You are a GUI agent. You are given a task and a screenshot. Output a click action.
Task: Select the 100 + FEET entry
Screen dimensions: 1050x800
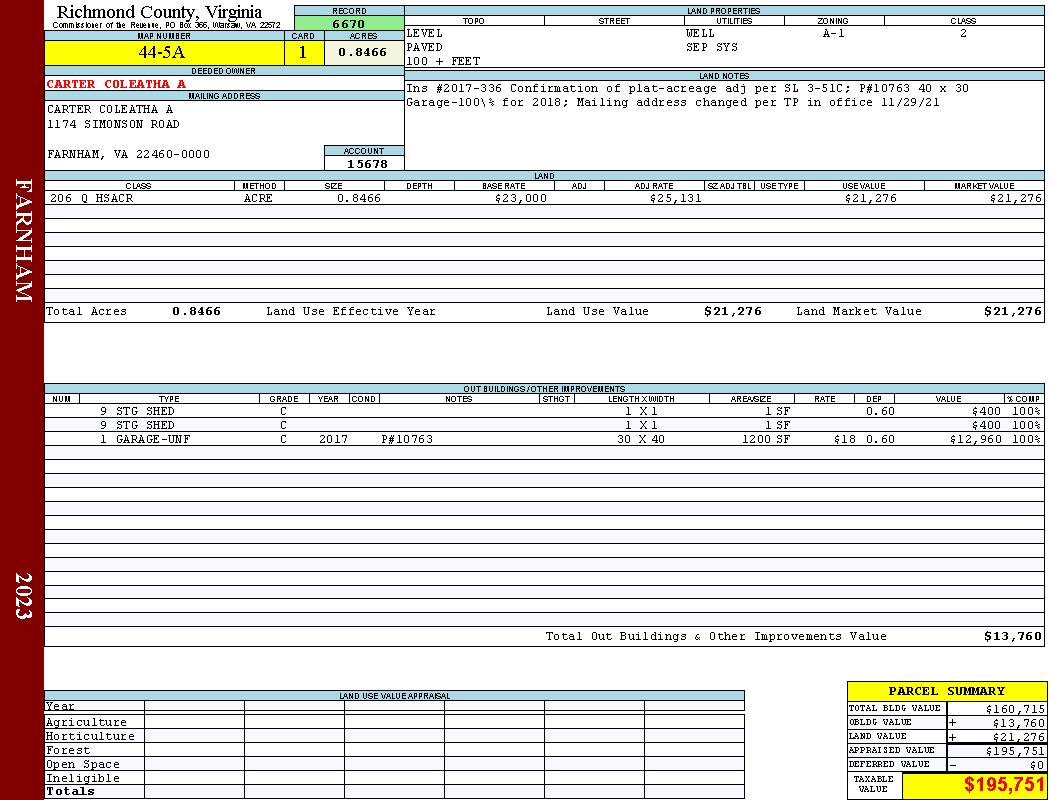[x=443, y=62]
